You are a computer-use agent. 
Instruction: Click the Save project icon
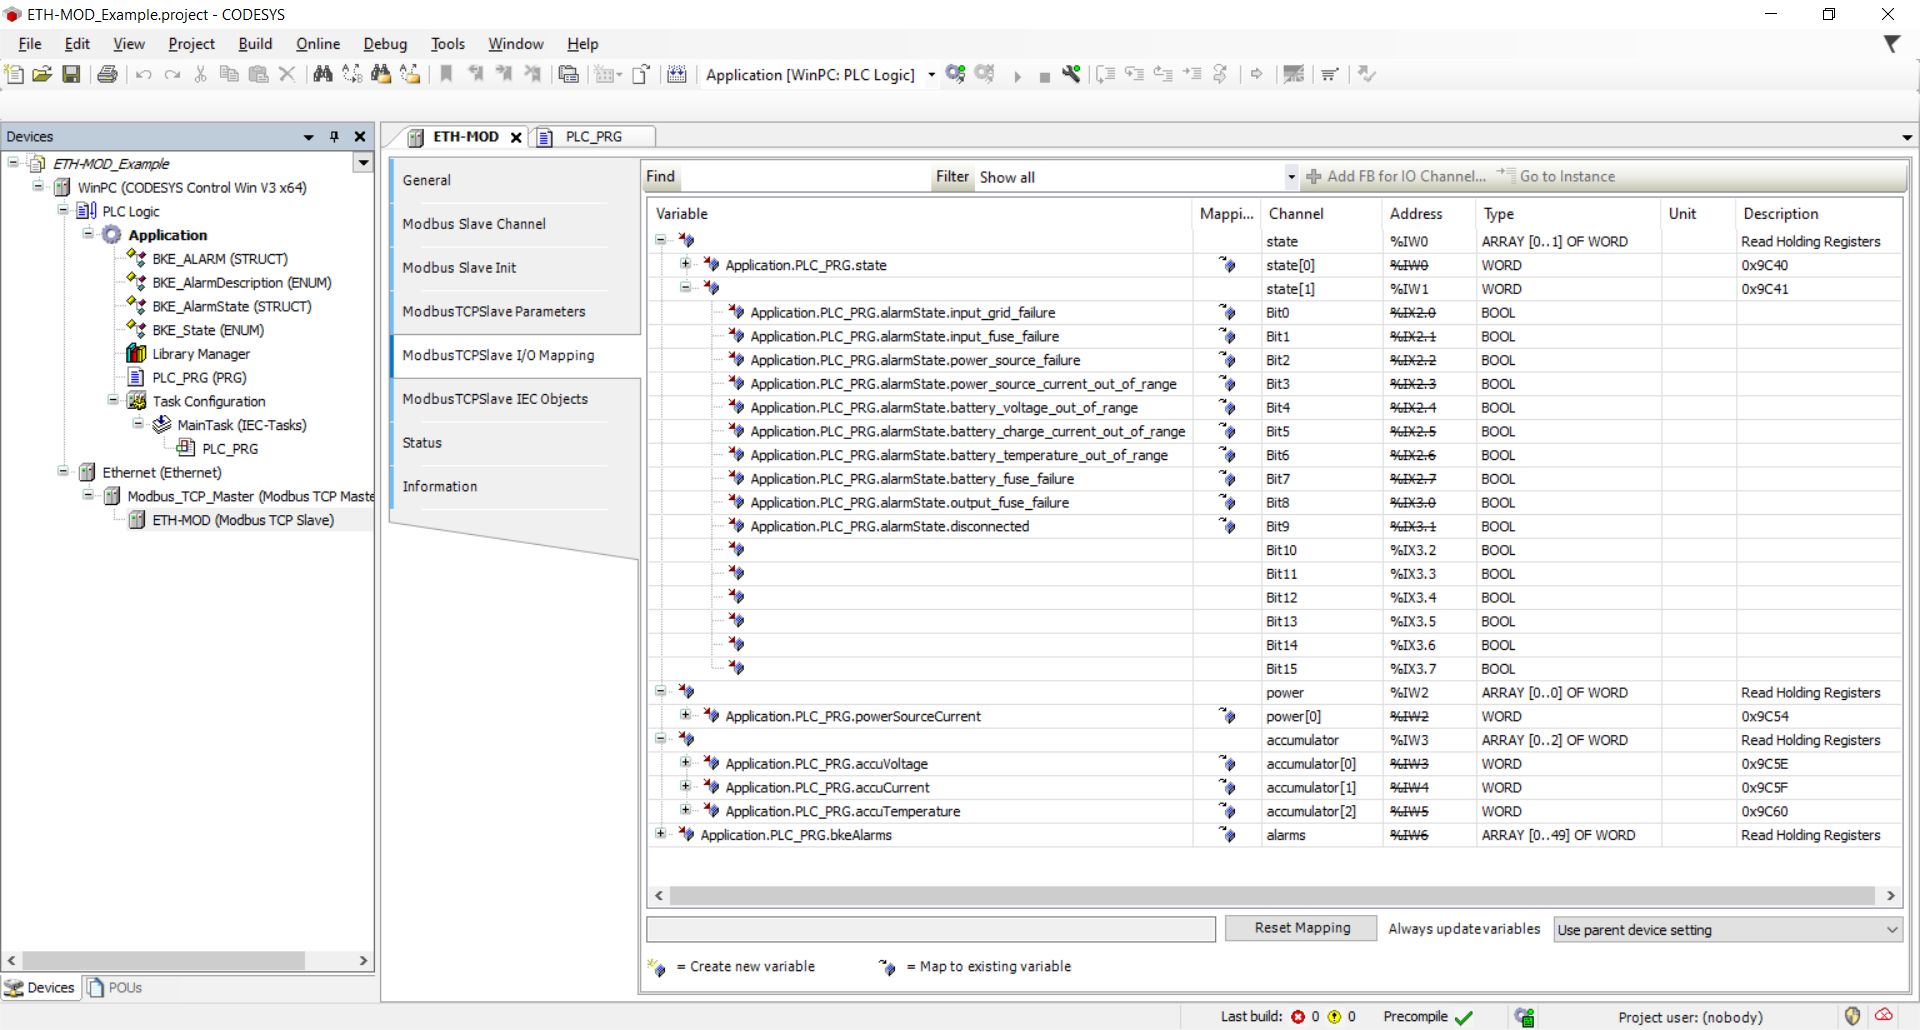pos(71,74)
